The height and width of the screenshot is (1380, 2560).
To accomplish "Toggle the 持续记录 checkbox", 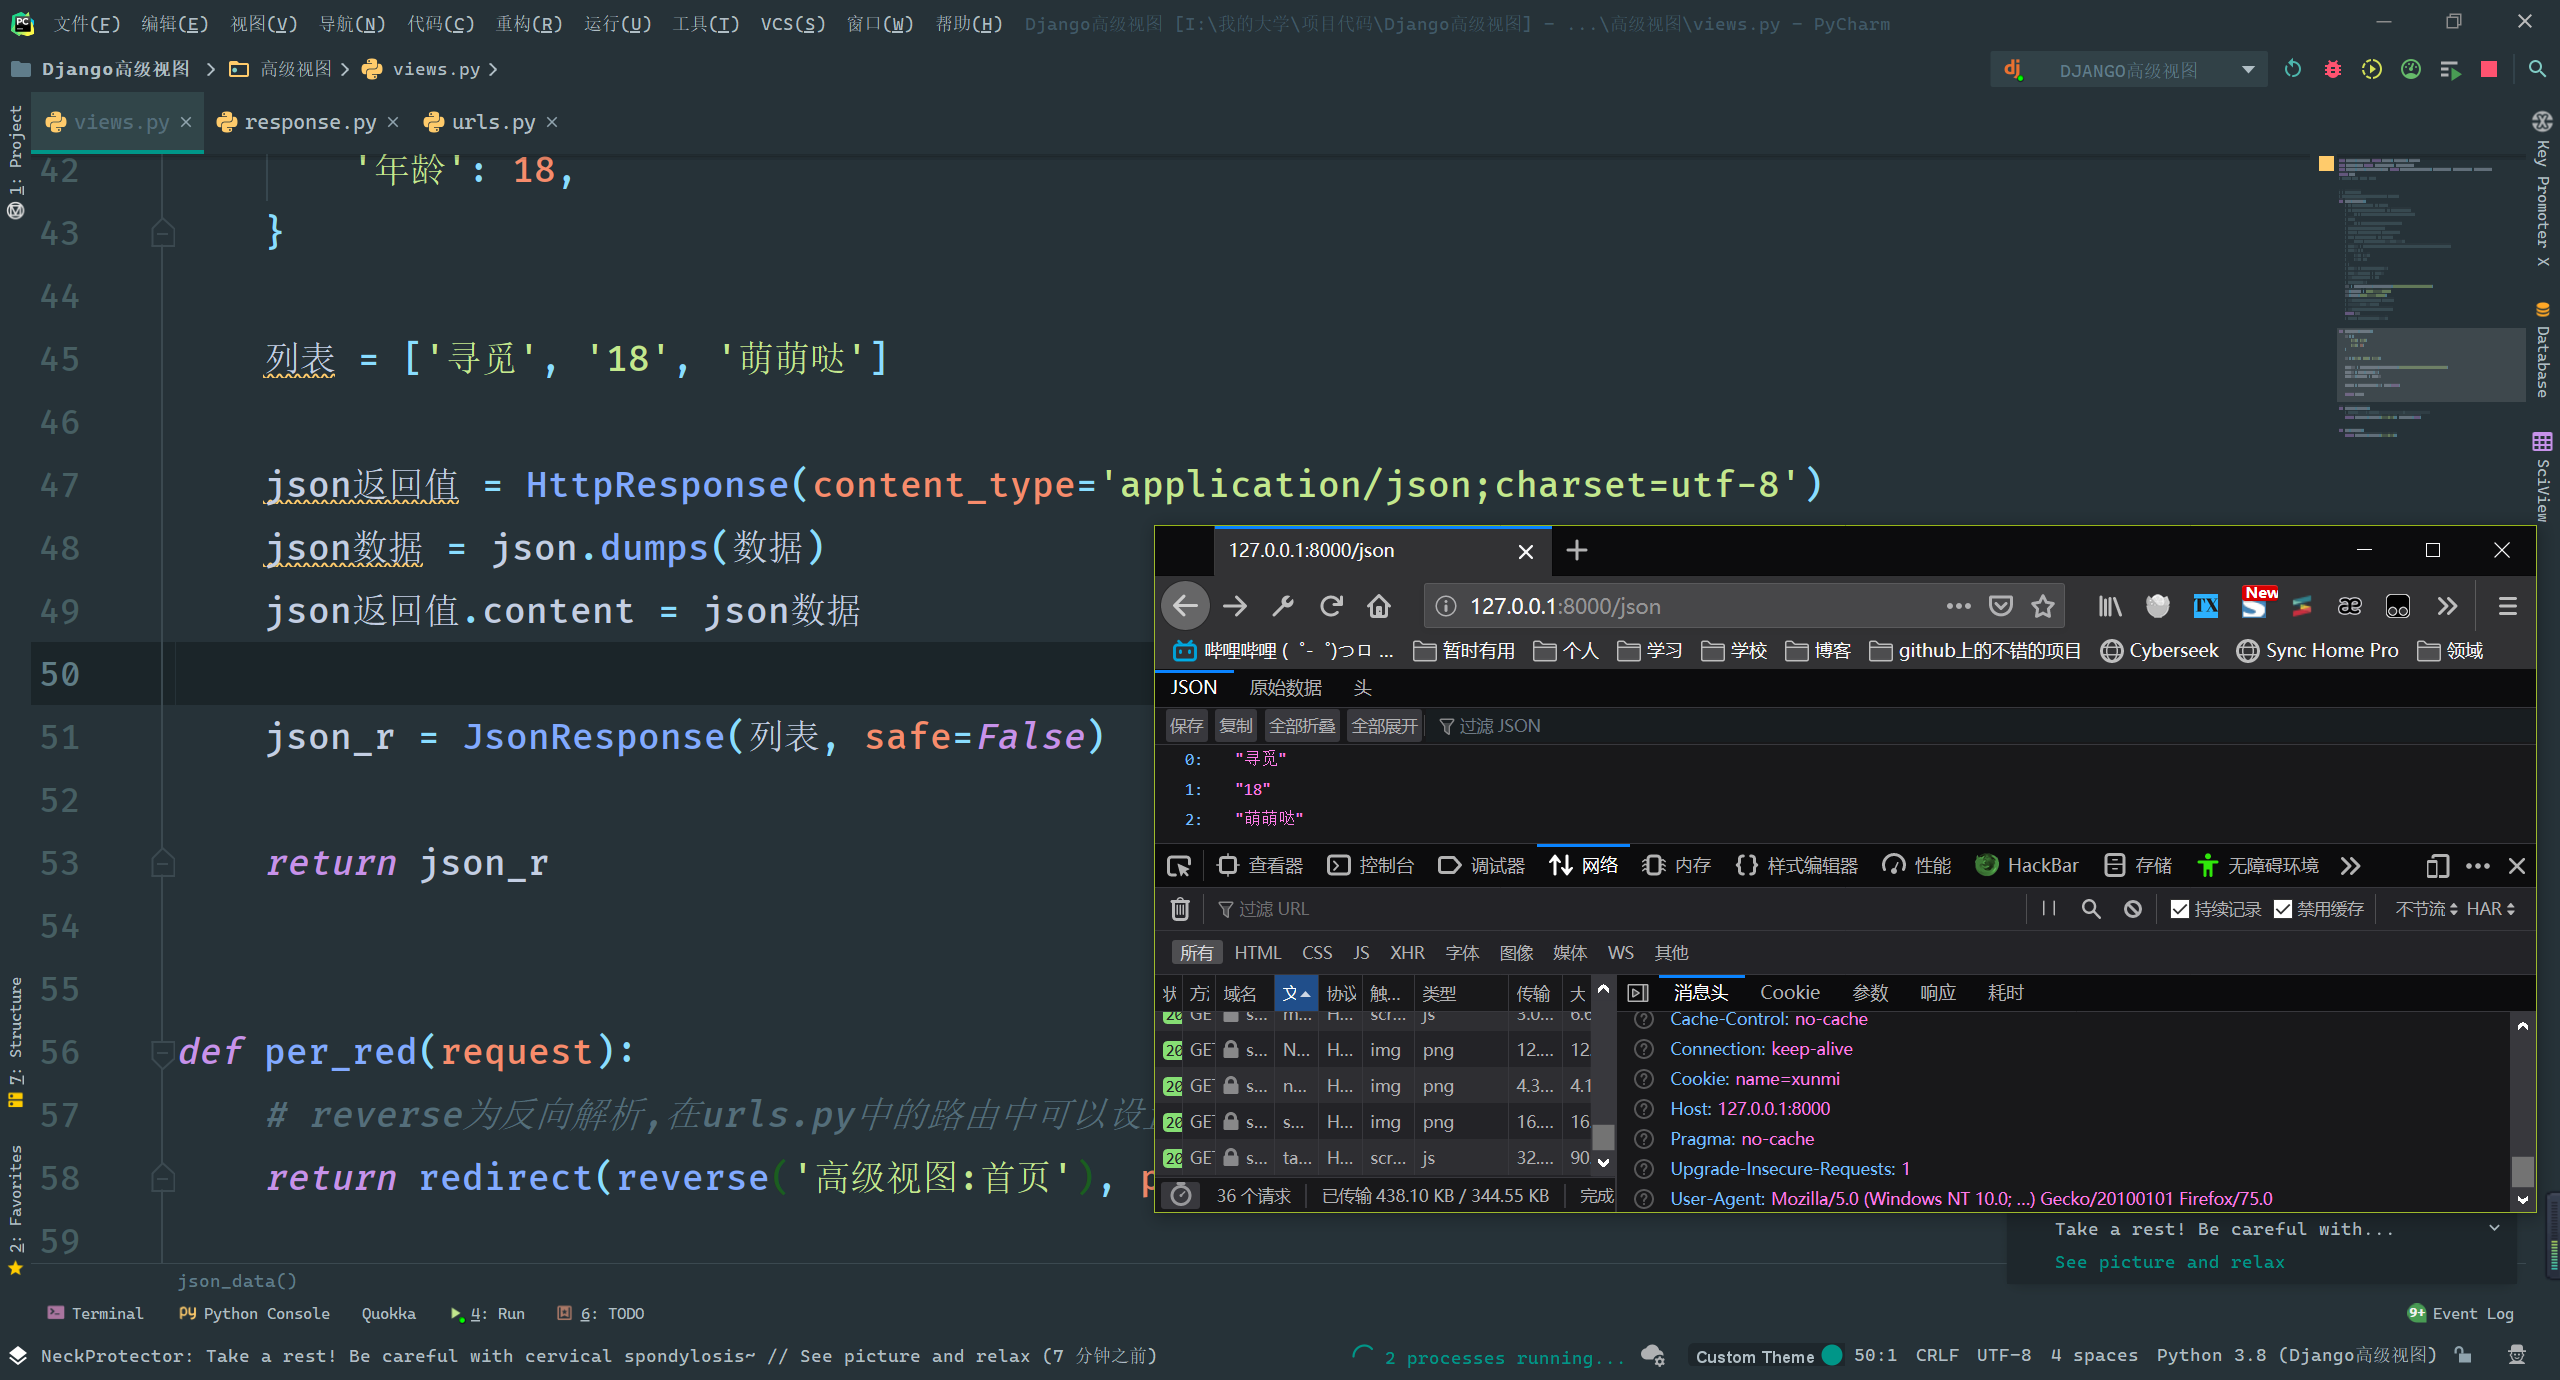I will 2180,909.
